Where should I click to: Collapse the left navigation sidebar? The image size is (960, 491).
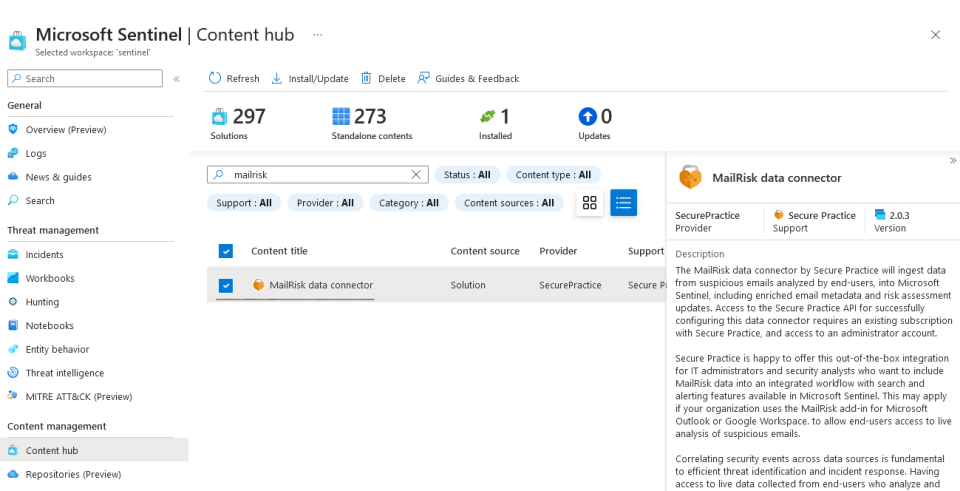point(176,79)
